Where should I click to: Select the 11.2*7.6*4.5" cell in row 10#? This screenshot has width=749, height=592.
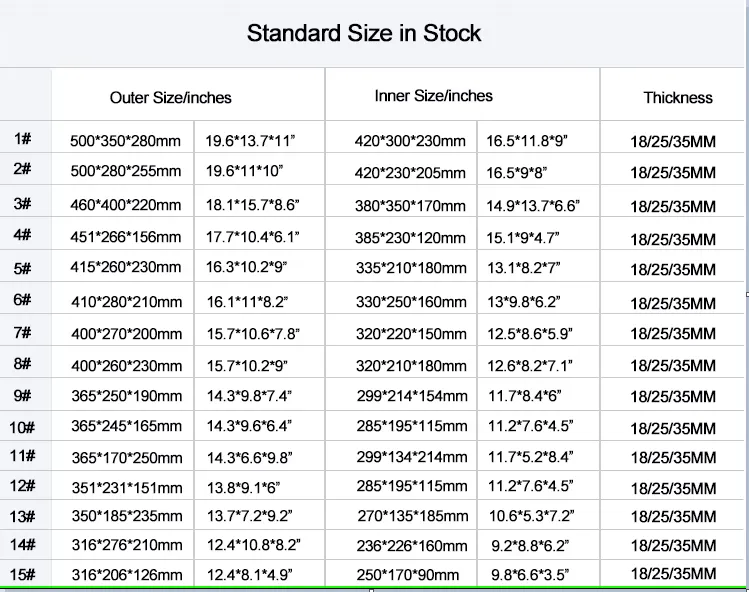538,426
